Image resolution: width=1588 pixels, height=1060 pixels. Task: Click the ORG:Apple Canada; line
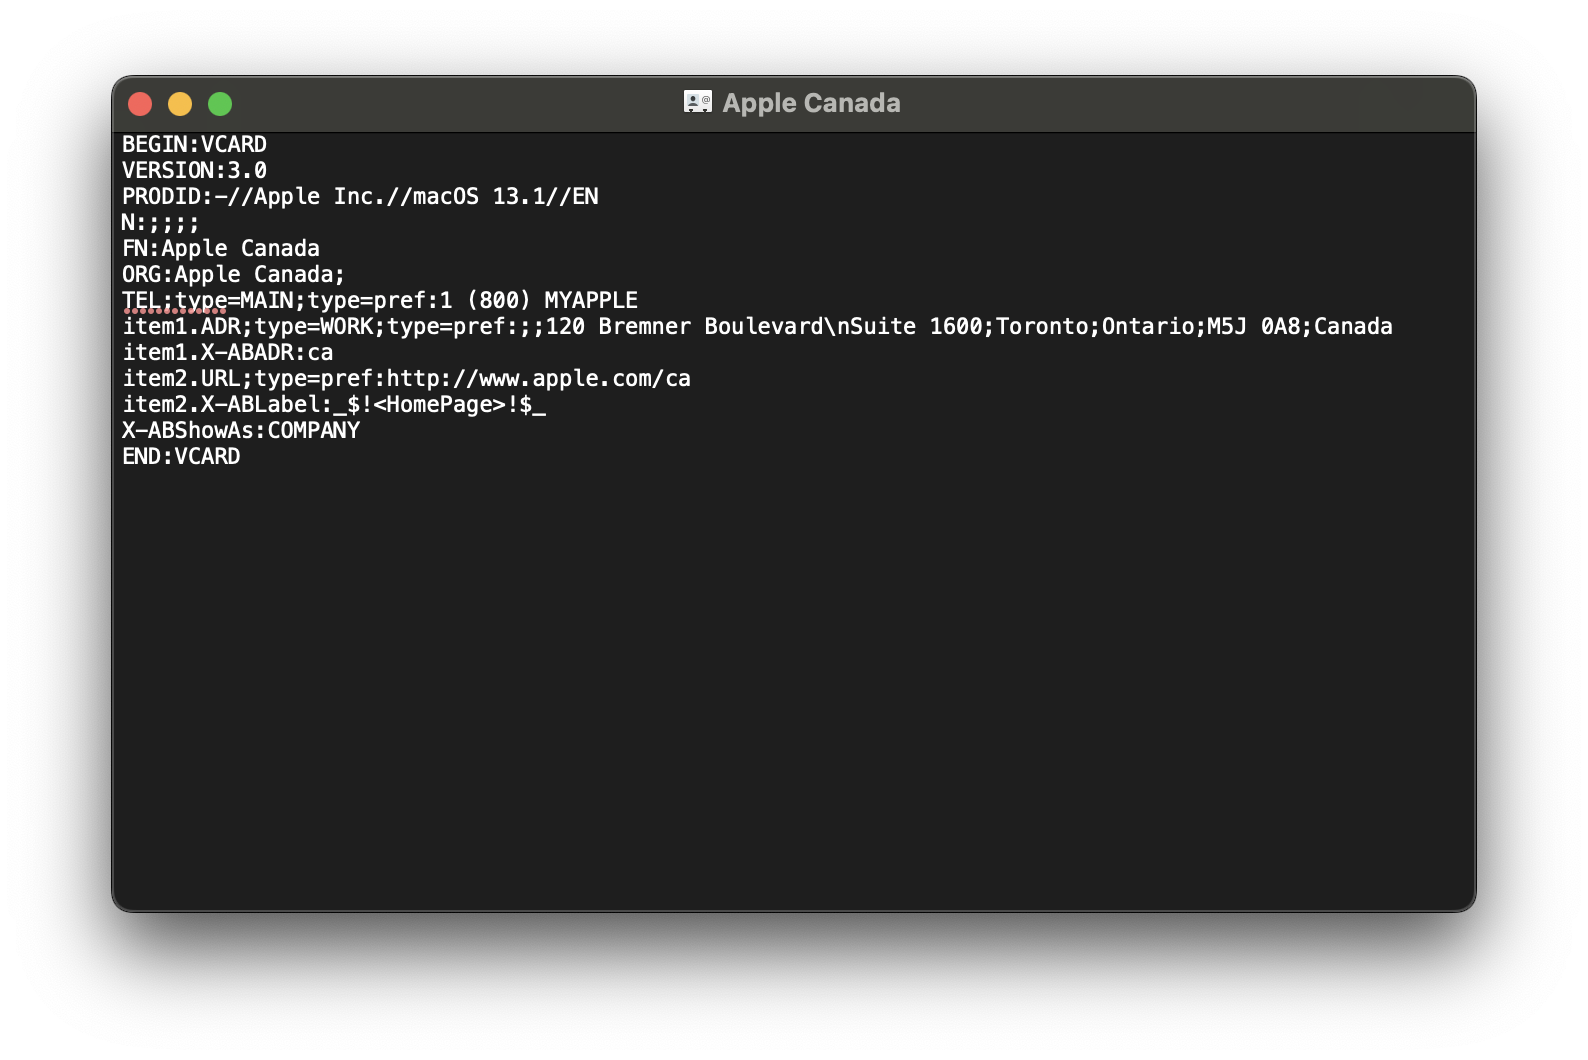[233, 275]
